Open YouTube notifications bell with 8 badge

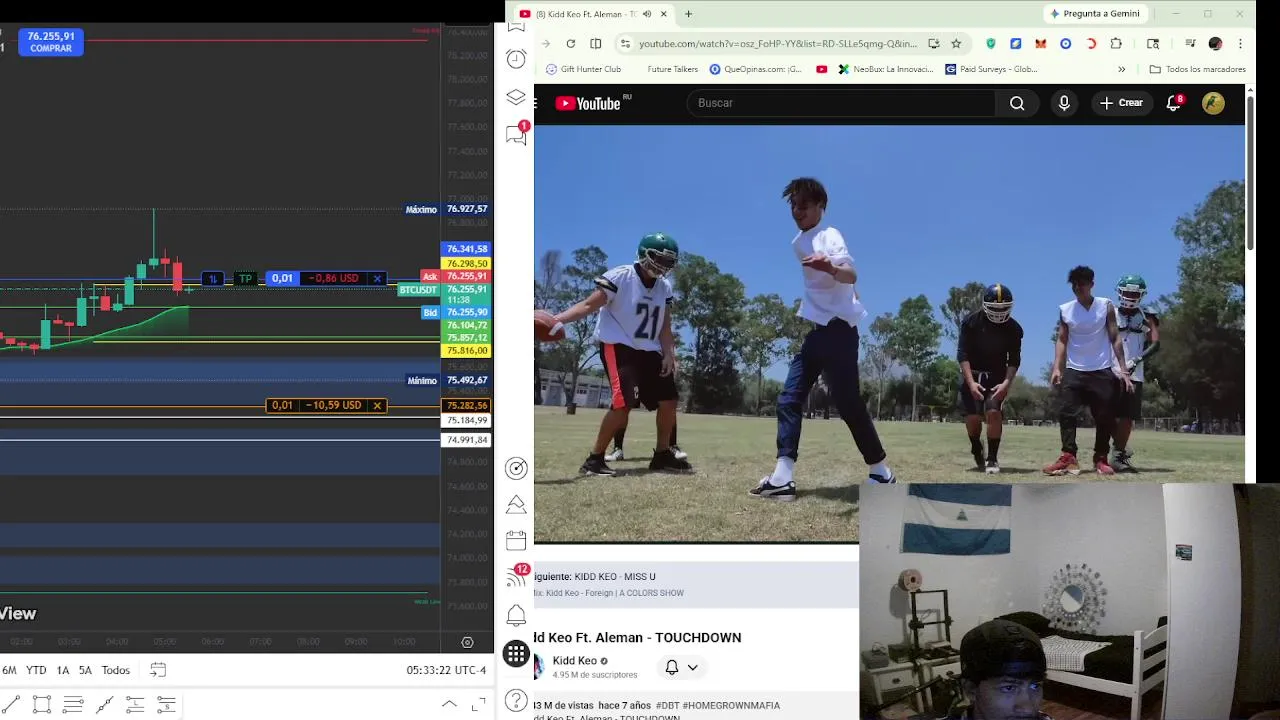click(1174, 103)
